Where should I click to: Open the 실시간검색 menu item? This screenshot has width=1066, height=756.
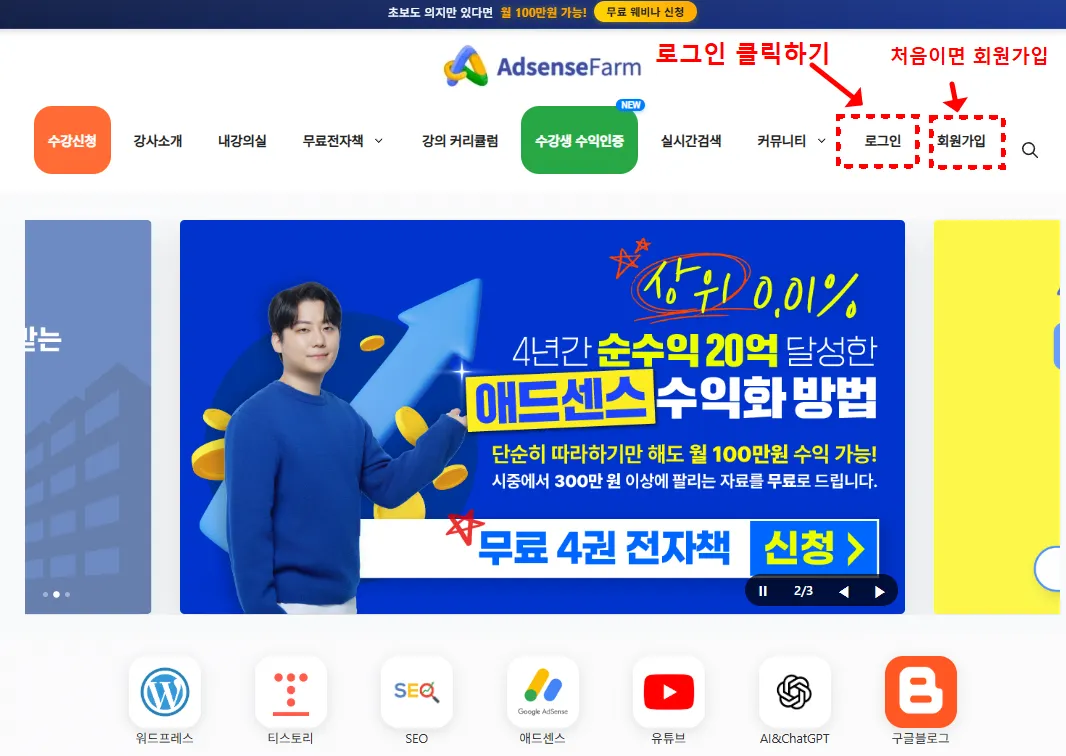point(691,141)
